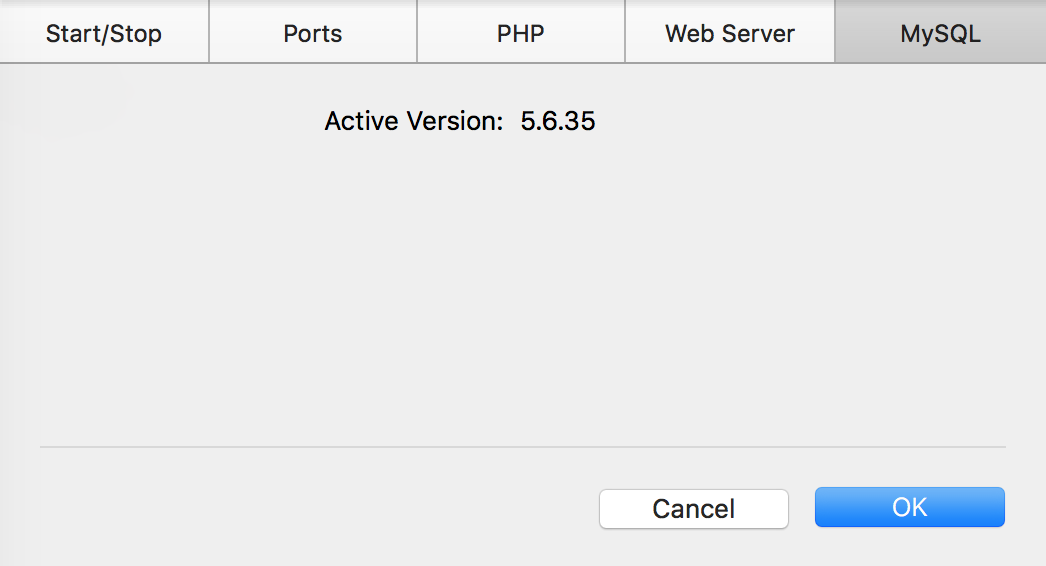Click the Active Version label
Image resolution: width=1046 pixels, height=566 pixels.
(413, 122)
